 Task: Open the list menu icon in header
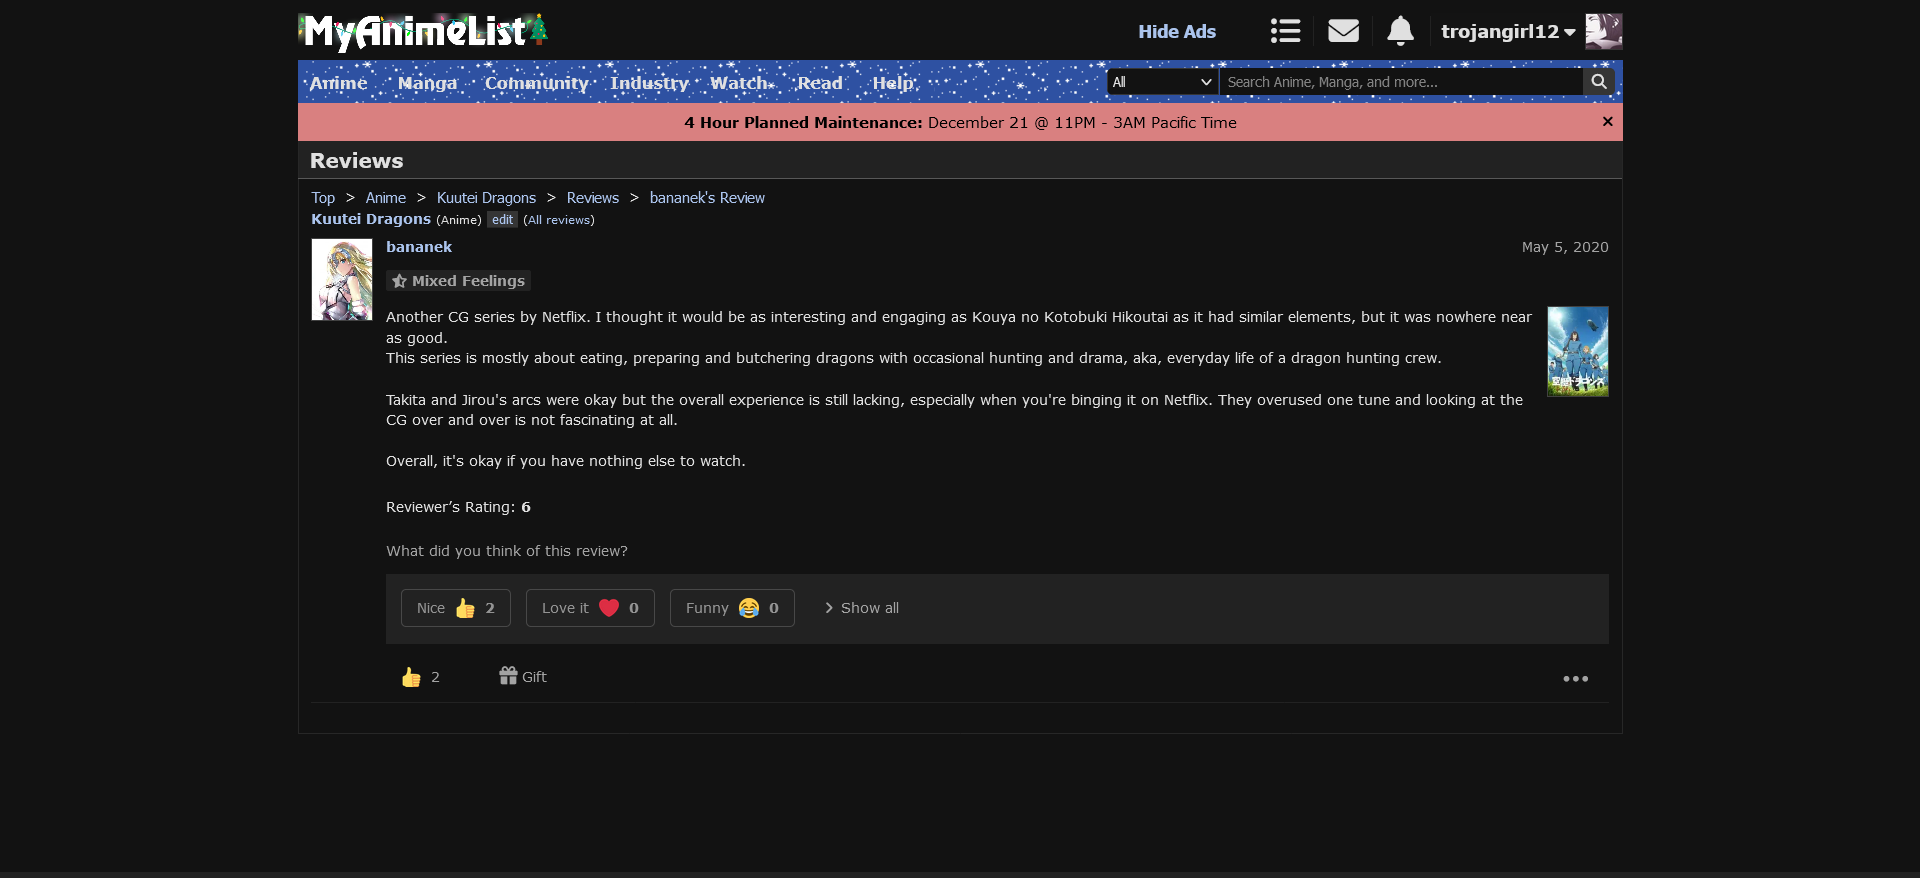tap(1285, 31)
